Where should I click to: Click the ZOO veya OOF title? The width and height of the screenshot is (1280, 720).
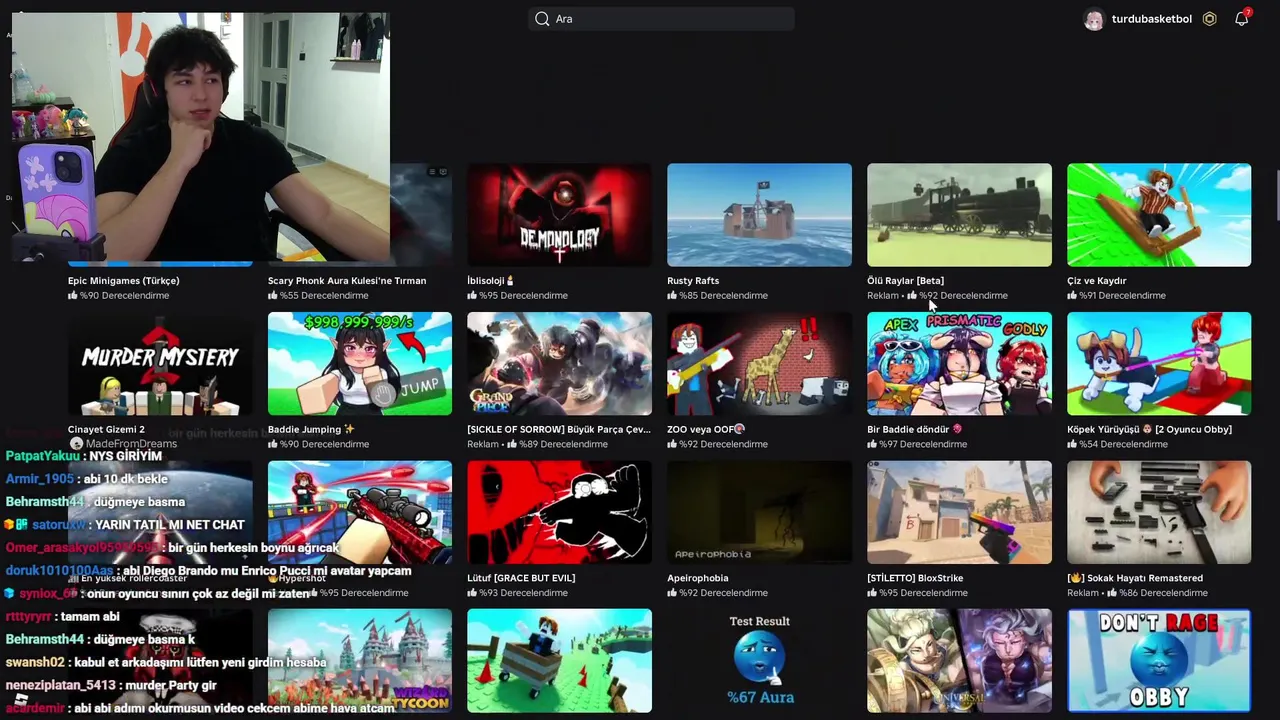(706, 430)
